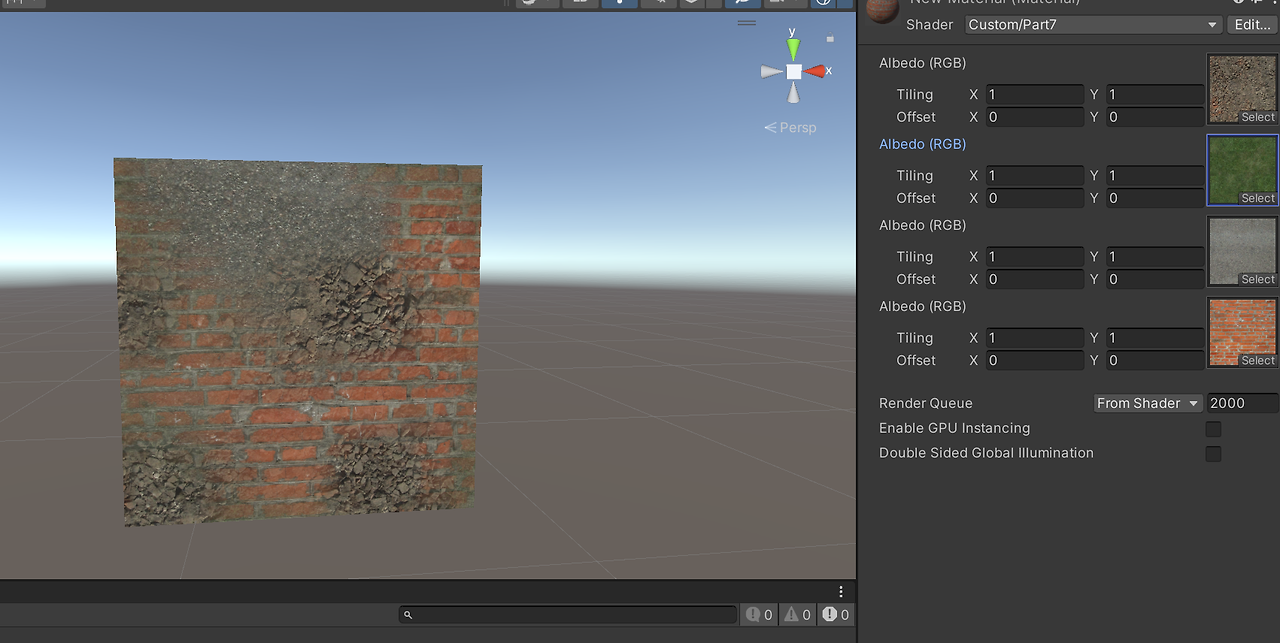Click Tiling Y field of the first Albedo texture
Image resolution: width=1280 pixels, height=643 pixels.
click(1155, 94)
